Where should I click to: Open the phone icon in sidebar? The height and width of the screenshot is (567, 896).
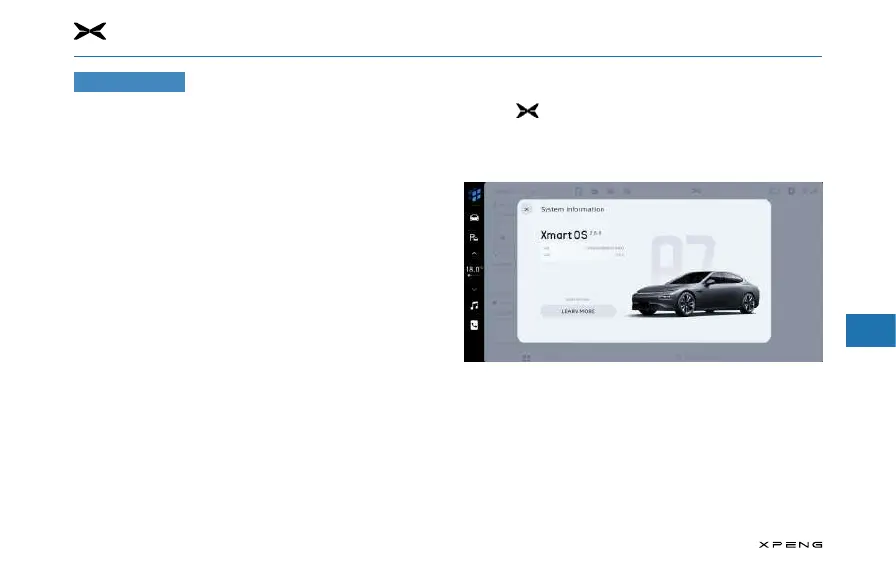[x=474, y=325]
